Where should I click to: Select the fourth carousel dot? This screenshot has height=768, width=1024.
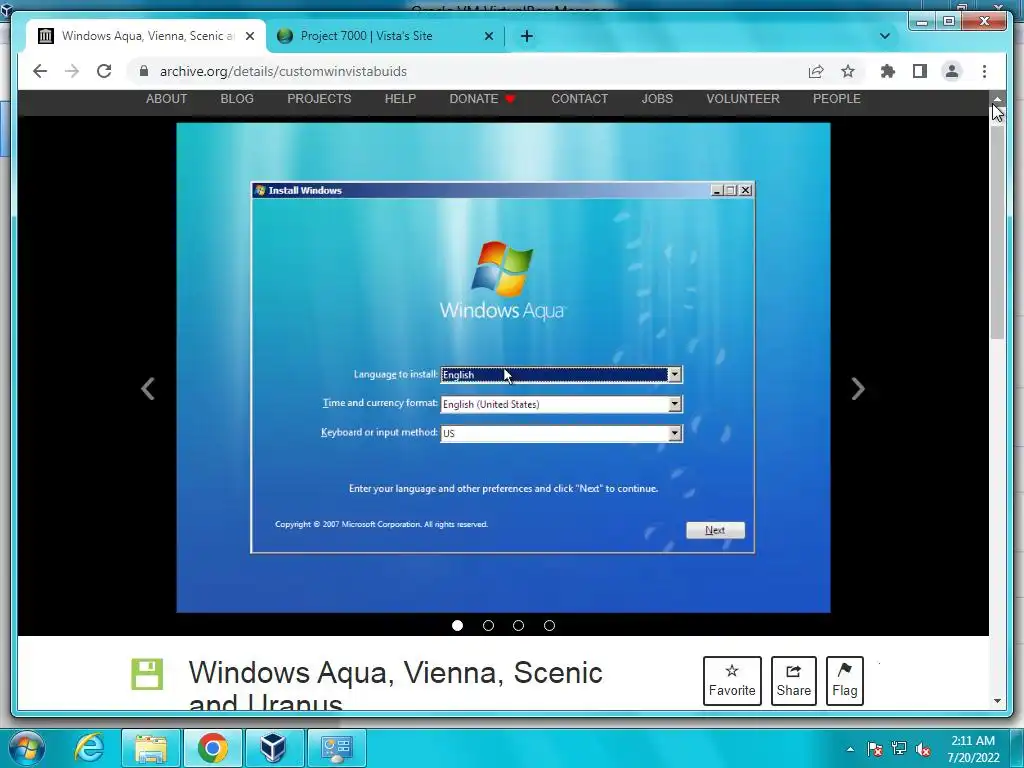549,626
